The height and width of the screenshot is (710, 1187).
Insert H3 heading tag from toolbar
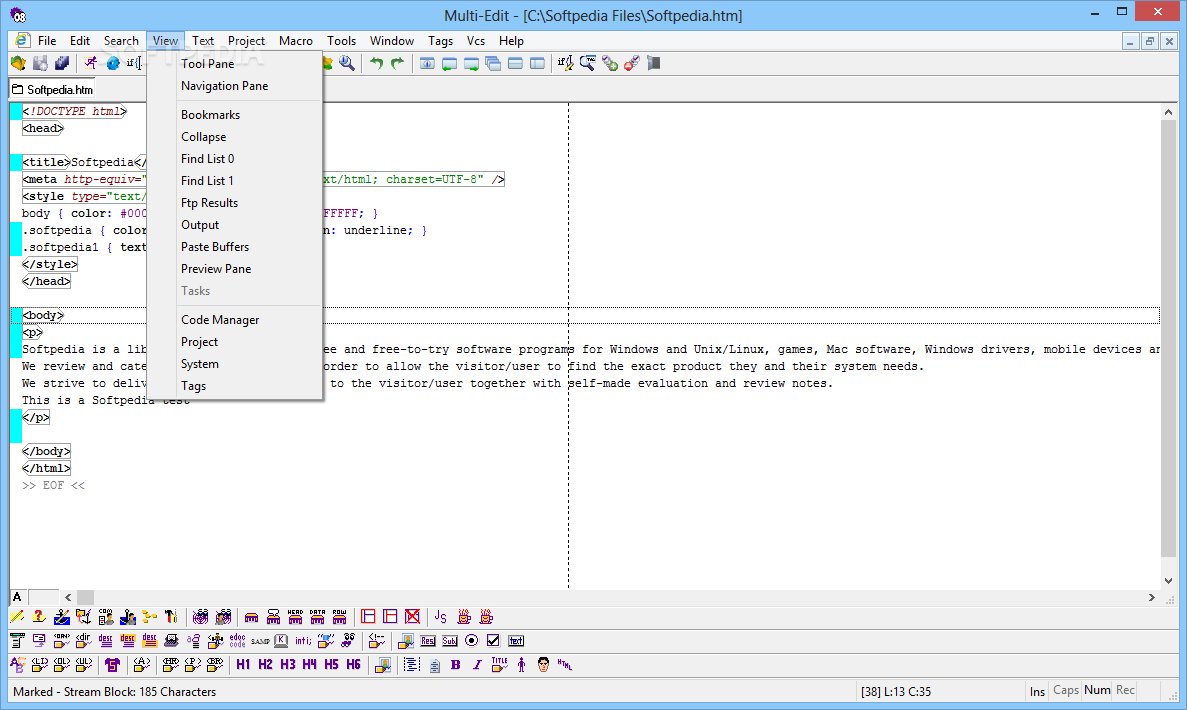[x=288, y=665]
